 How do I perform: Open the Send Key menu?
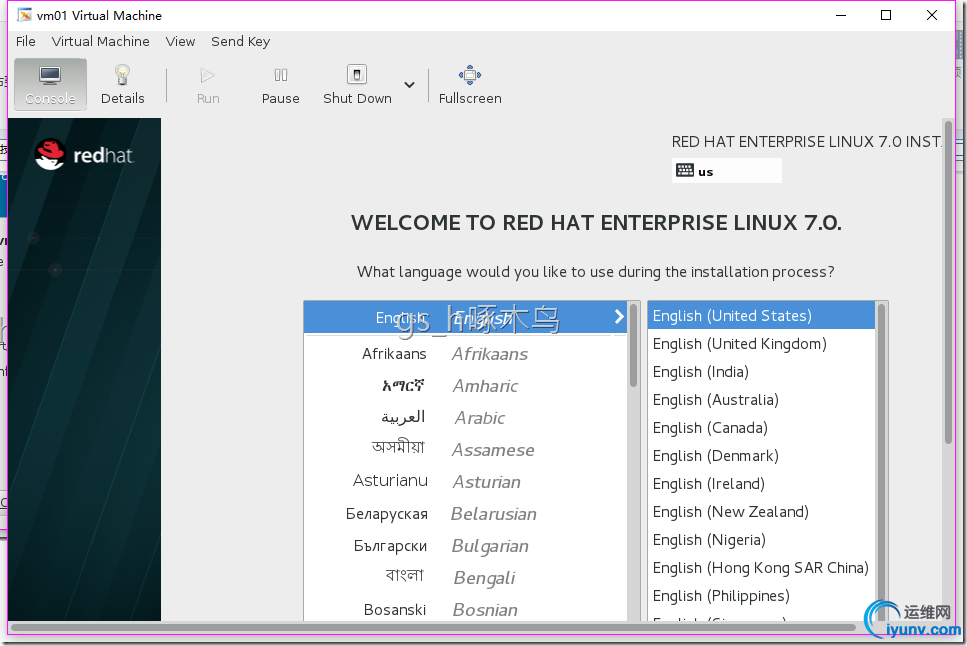[x=240, y=41]
